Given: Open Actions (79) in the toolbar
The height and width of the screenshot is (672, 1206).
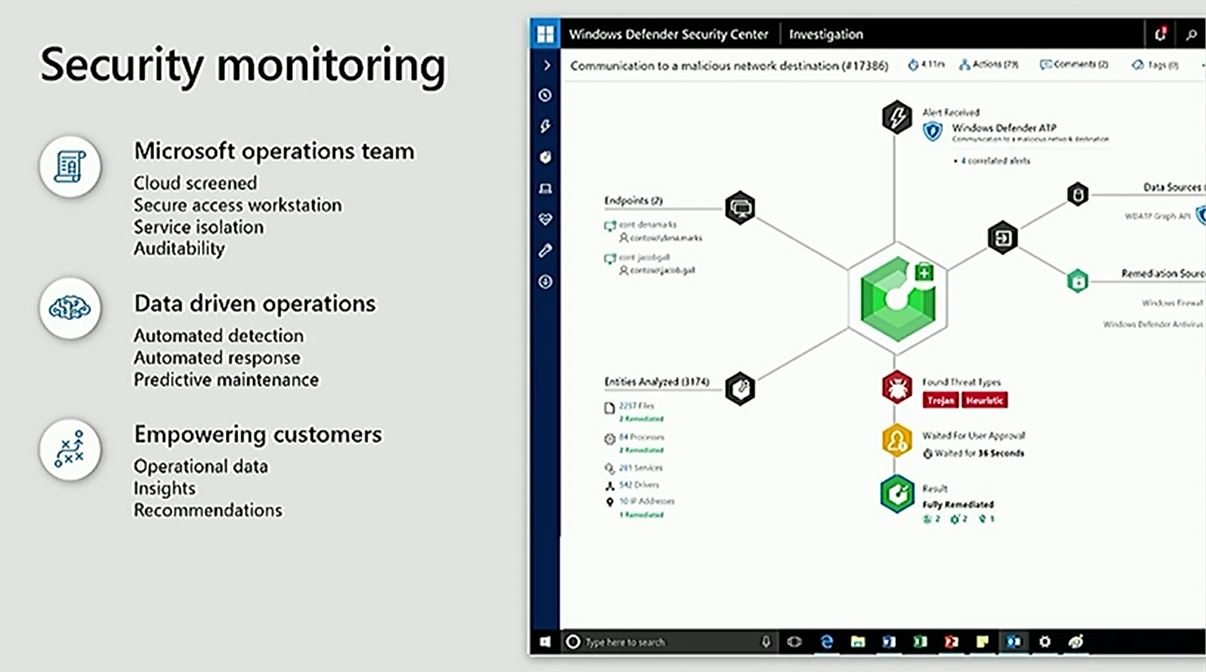Looking at the screenshot, I should 988,64.
